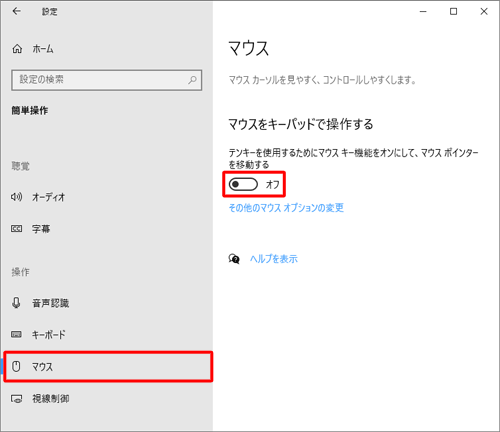Click the keyboard icon beside キーボード

(x=16, y=334)
